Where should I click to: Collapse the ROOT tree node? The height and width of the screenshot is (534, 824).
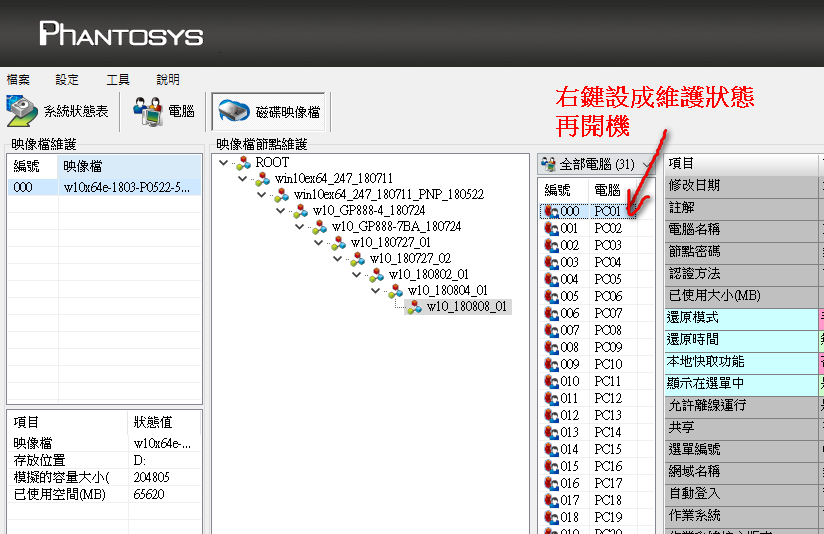[x=223, y=162]
